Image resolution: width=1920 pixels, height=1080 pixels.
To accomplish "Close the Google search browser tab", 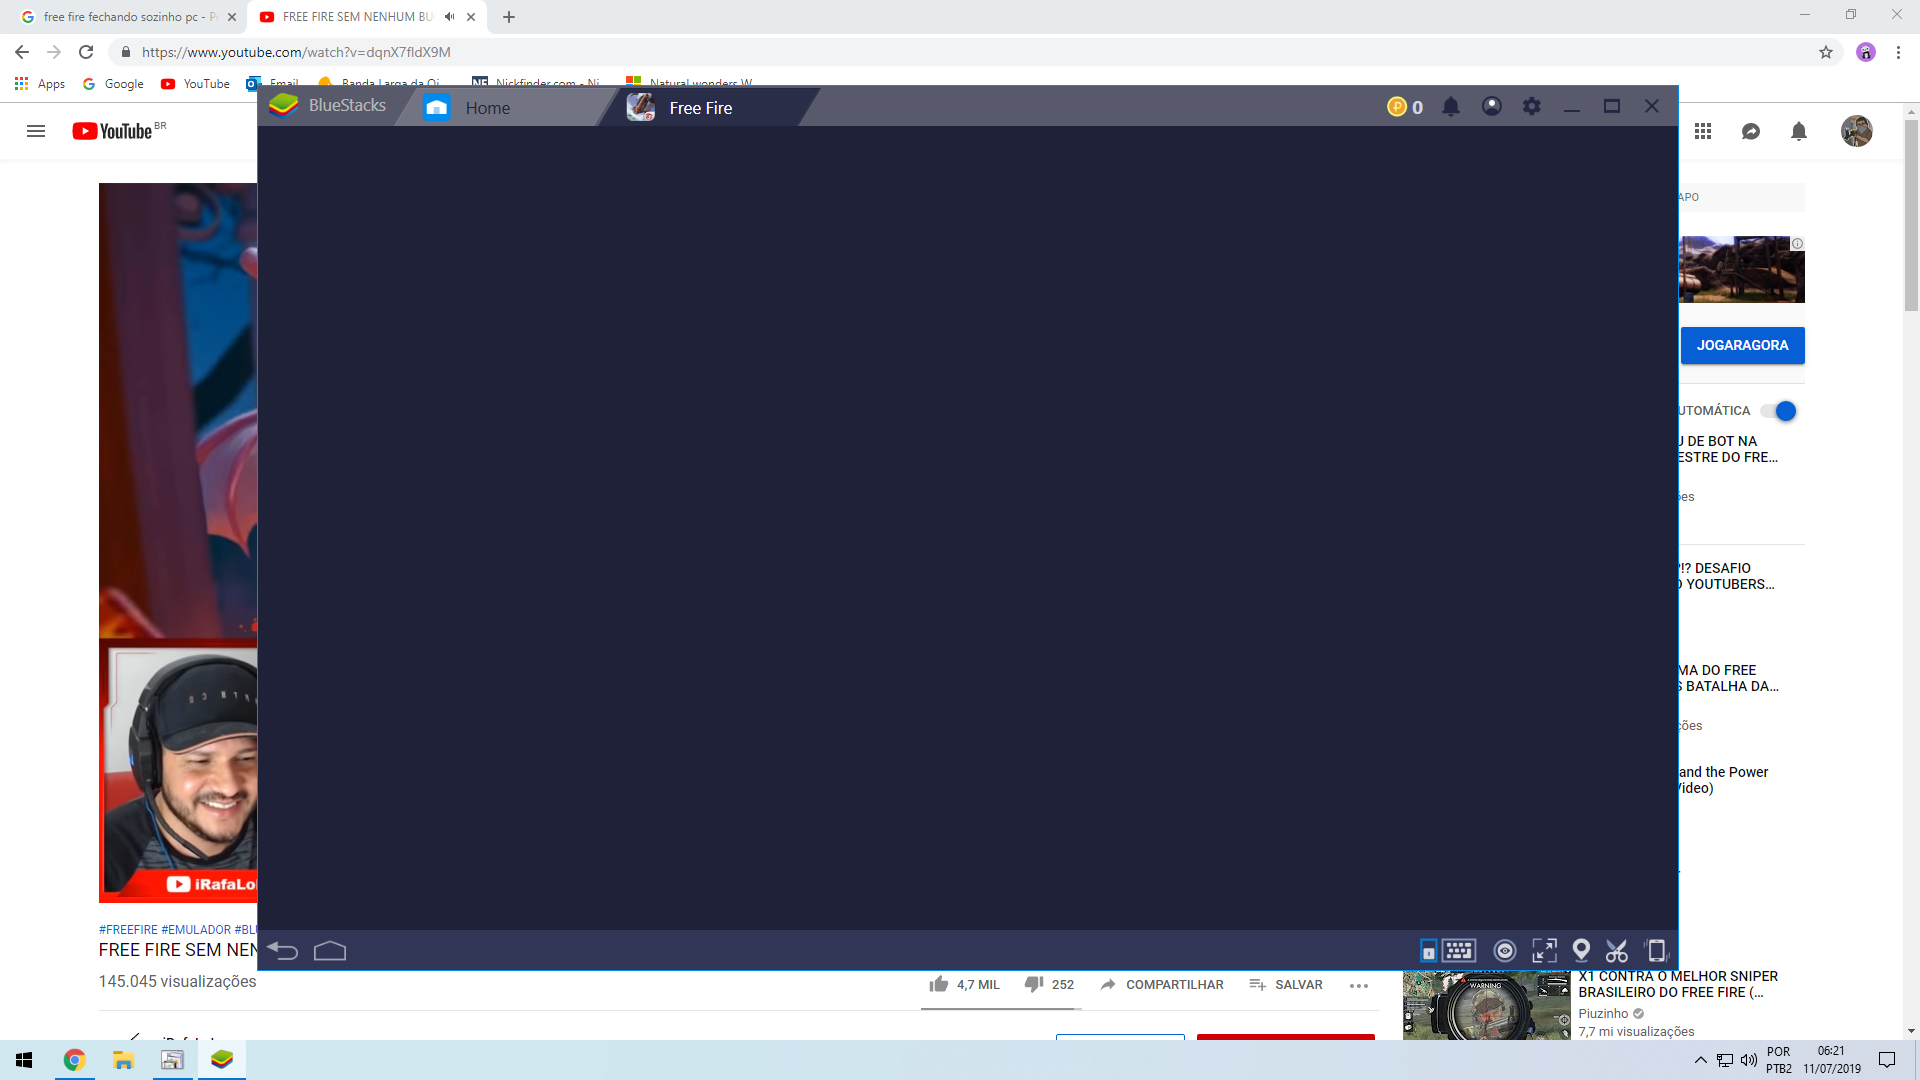I will pos(232,17).
